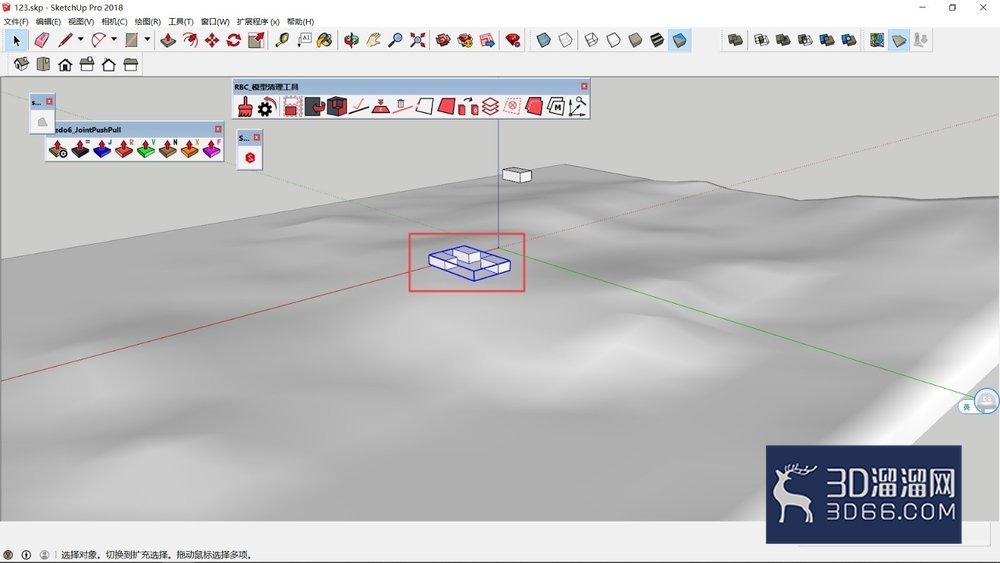Click the Zoom Extents tool
The width and height of the screenshot is (1000, 563).
tap(418, 40)
